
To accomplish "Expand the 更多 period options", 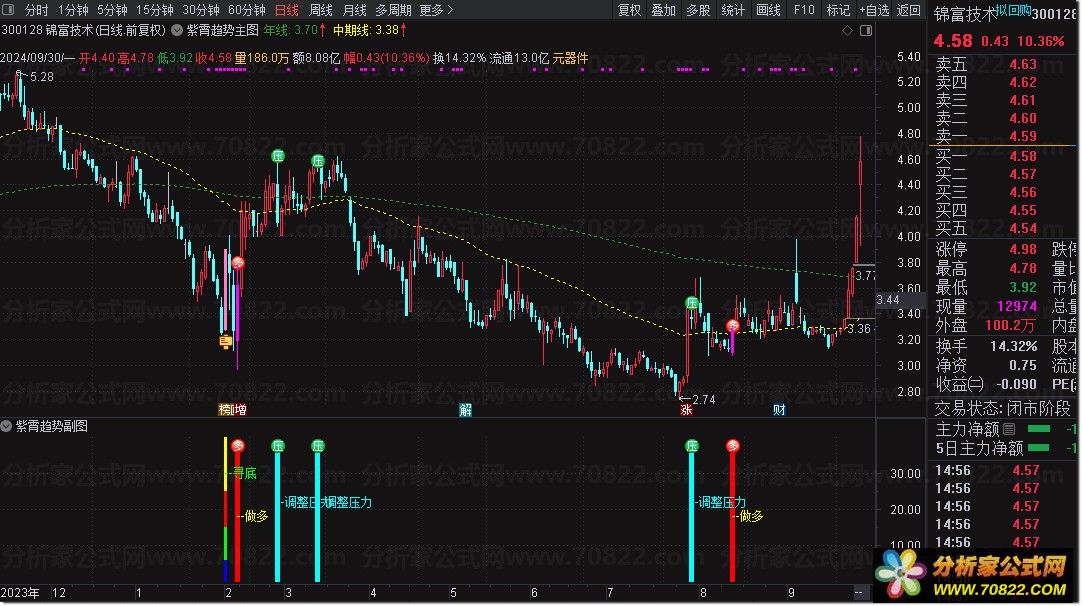I will 436,10.
